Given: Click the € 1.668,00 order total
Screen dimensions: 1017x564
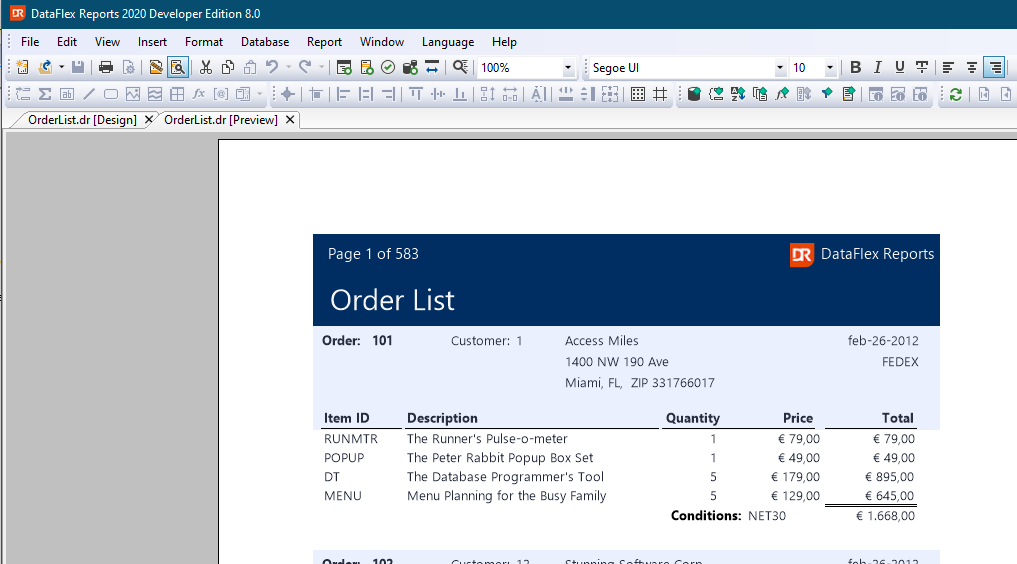Looking at the screenshot, I should click(x=885, y=516).
